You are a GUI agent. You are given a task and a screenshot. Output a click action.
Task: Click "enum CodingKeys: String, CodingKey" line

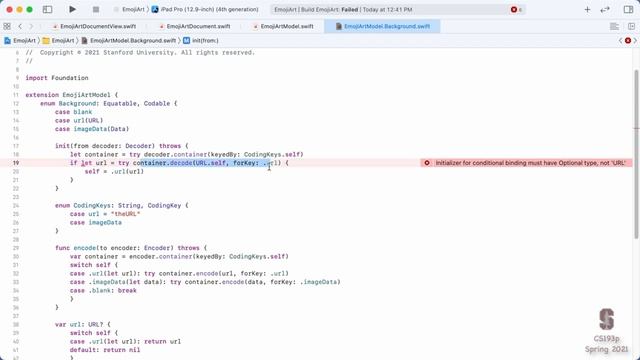click(122, 205)
